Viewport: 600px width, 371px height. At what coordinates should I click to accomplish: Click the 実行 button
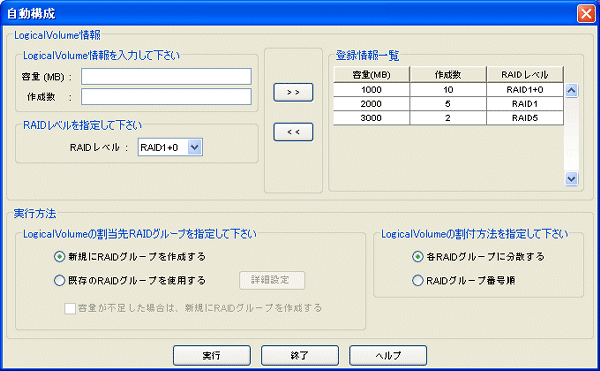click(212, 356)
